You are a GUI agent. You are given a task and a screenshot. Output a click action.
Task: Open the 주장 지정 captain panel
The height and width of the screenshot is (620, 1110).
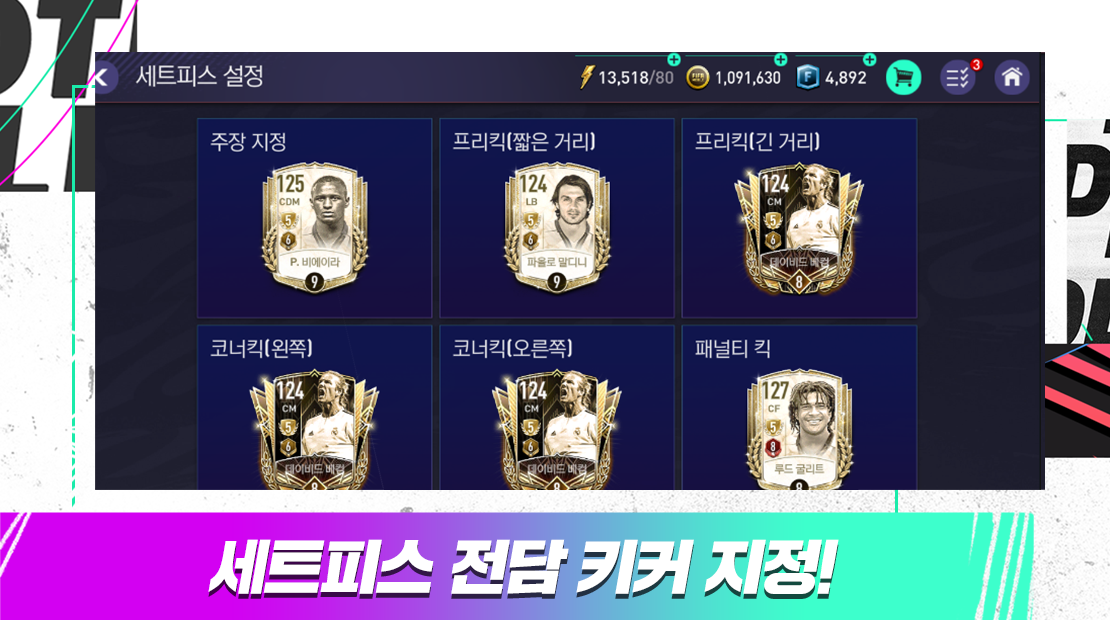tap(314, 218)
